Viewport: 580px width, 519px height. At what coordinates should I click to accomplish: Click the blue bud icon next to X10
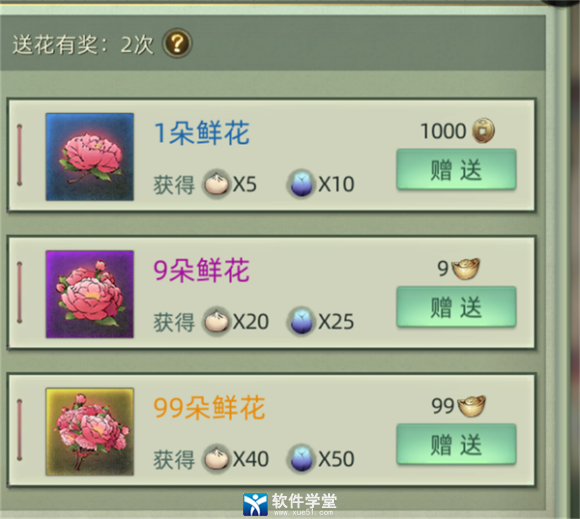301,183
